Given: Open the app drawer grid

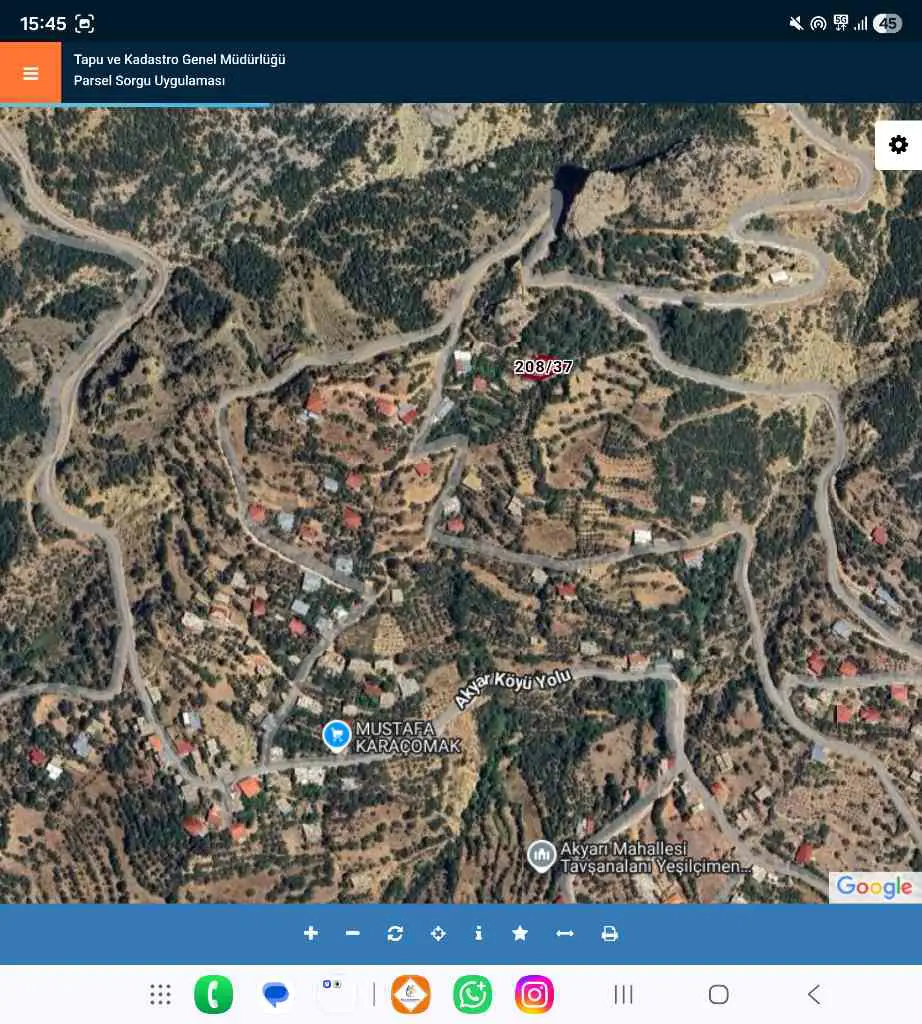Looking at the screenshot, I should pyautogui.click(x=160, y=994).
